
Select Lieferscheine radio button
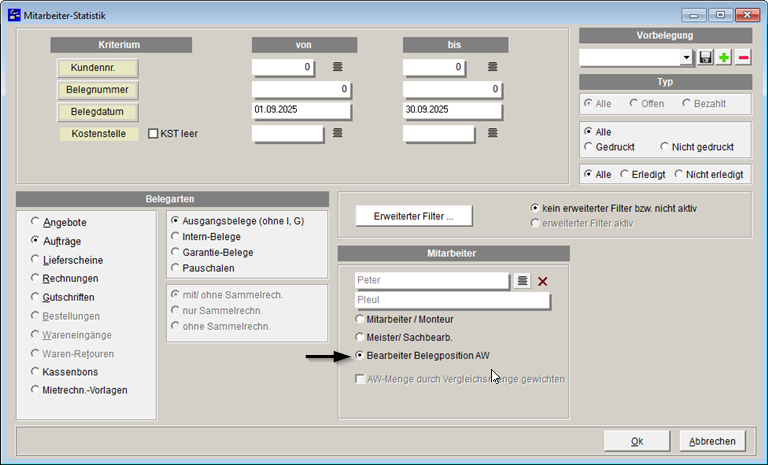pyautogui.click(x=67, y=260)
